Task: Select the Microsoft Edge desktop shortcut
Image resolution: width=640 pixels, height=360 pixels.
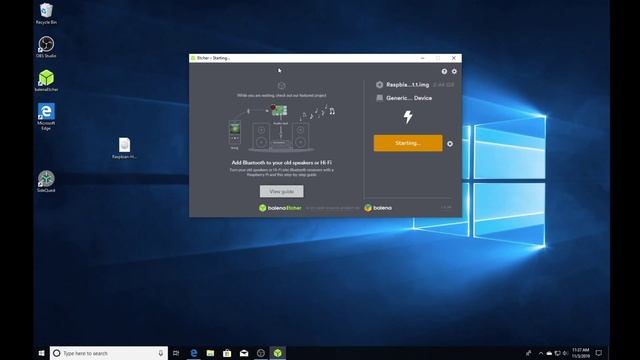Action: [46, 116]
